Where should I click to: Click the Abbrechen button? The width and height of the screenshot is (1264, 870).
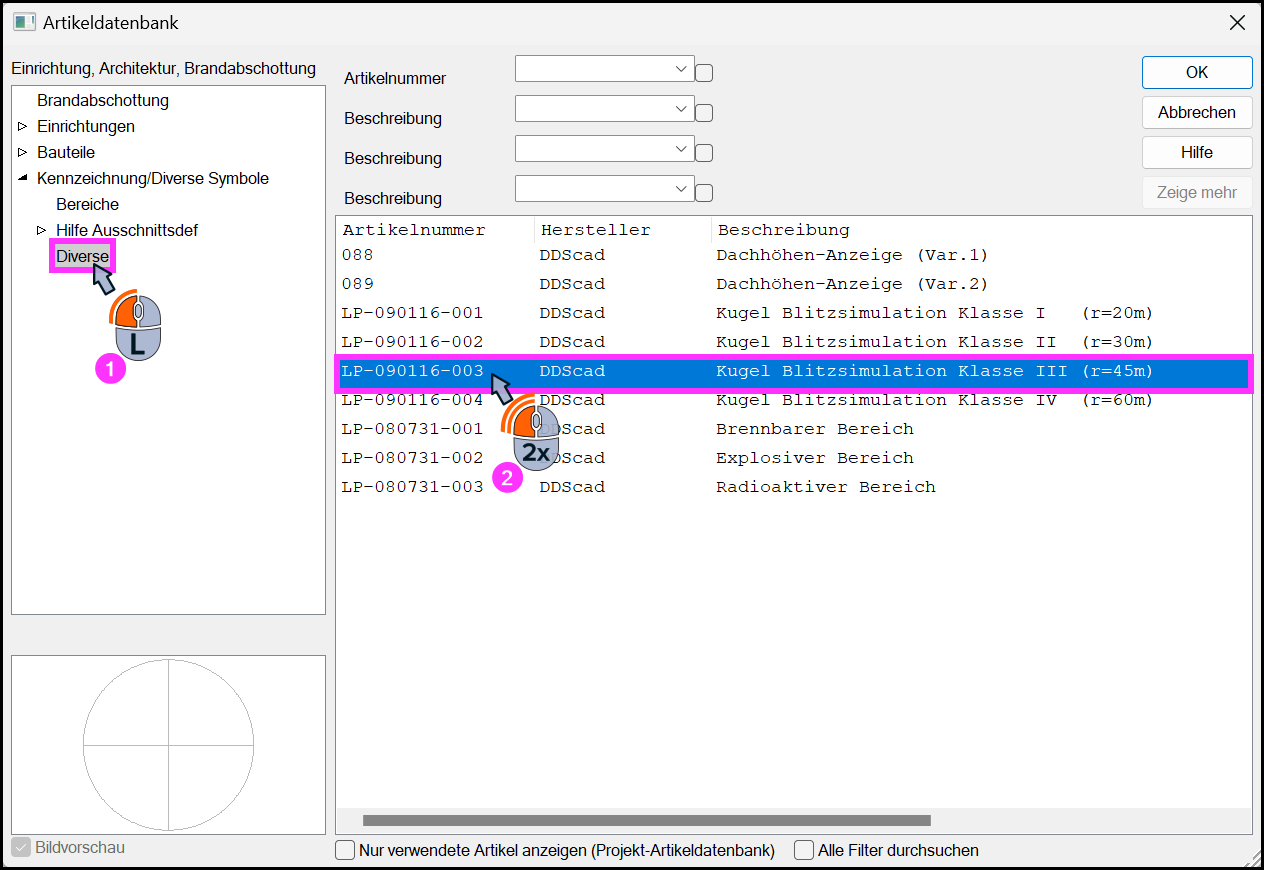1197,112
